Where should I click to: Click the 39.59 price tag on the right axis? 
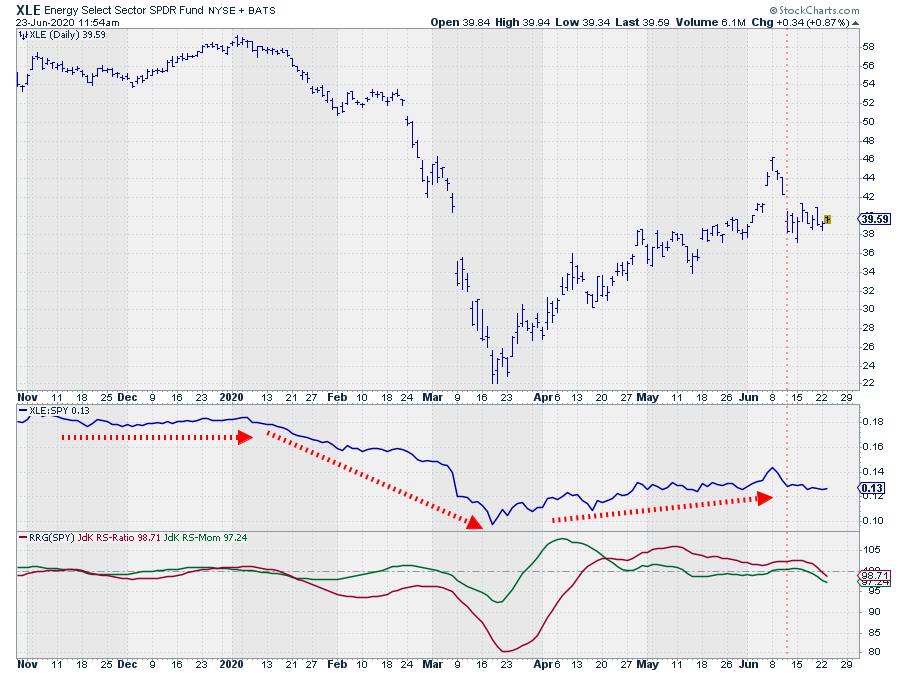[874, 219]
